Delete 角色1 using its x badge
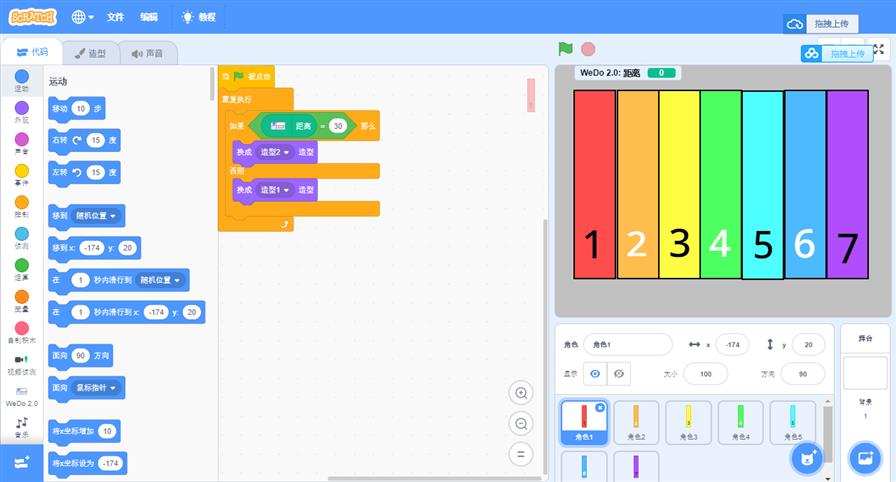Viewport: 896px width, 482px height. (599, 407)
